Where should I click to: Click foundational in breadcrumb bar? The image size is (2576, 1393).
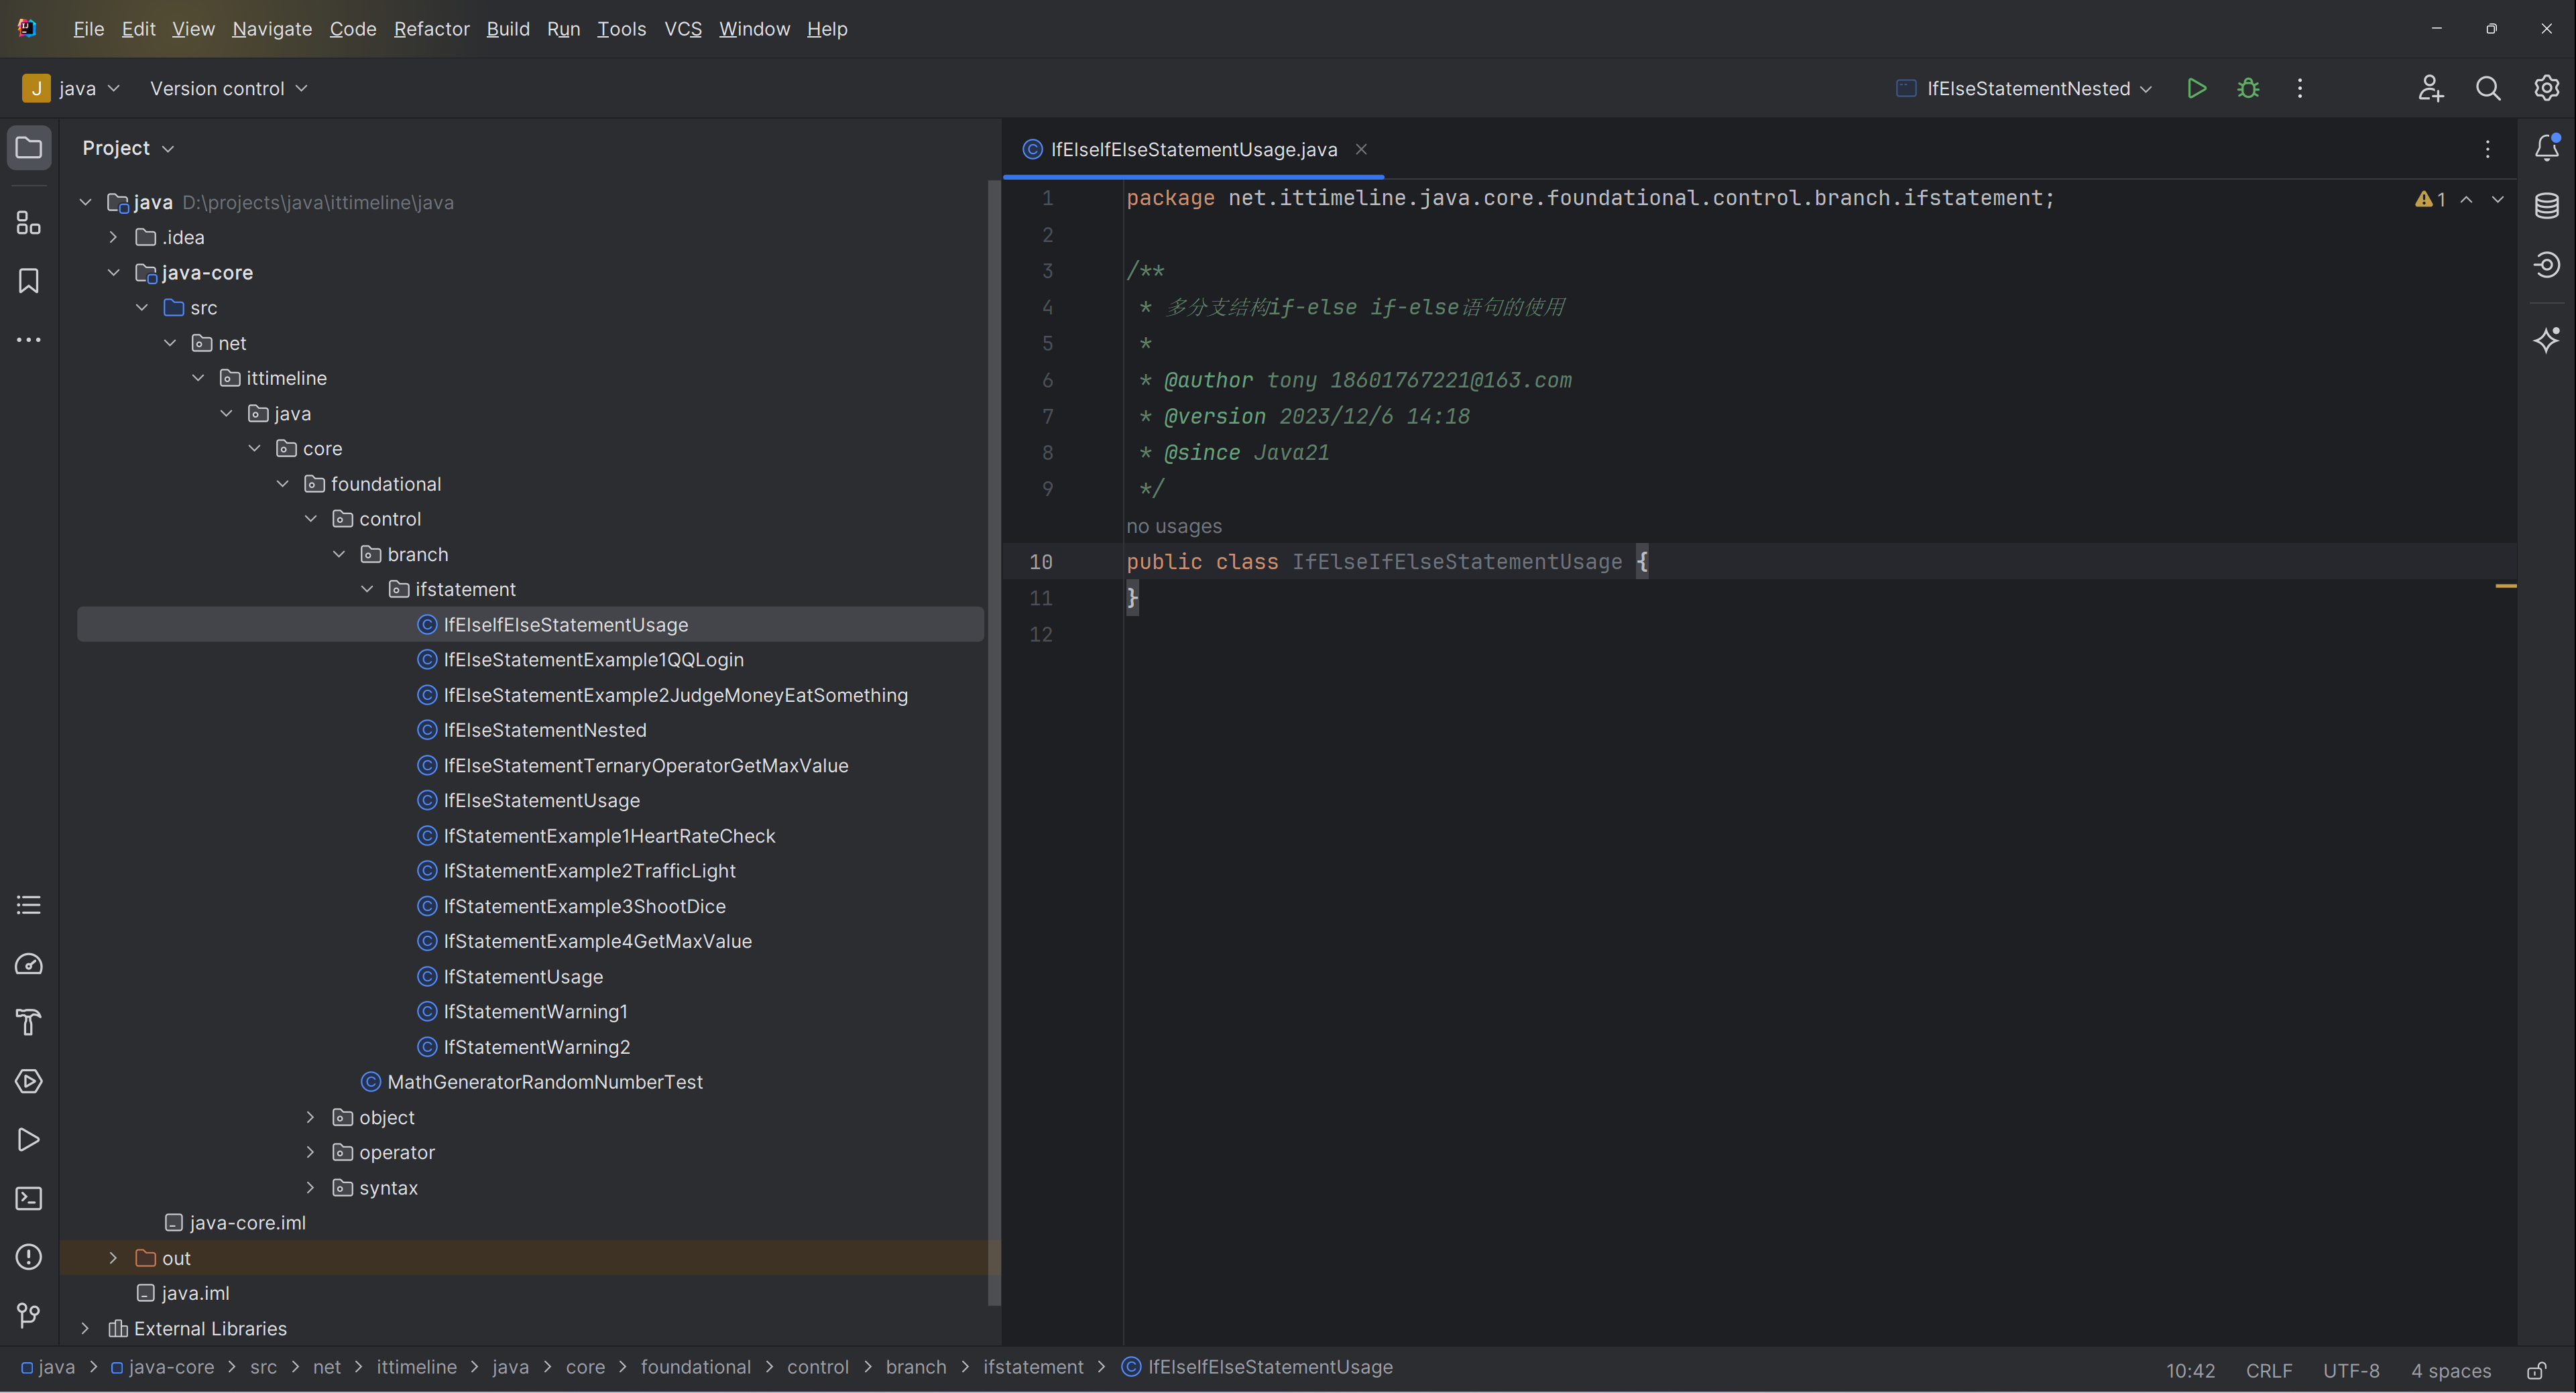(x=695, y=1367)
